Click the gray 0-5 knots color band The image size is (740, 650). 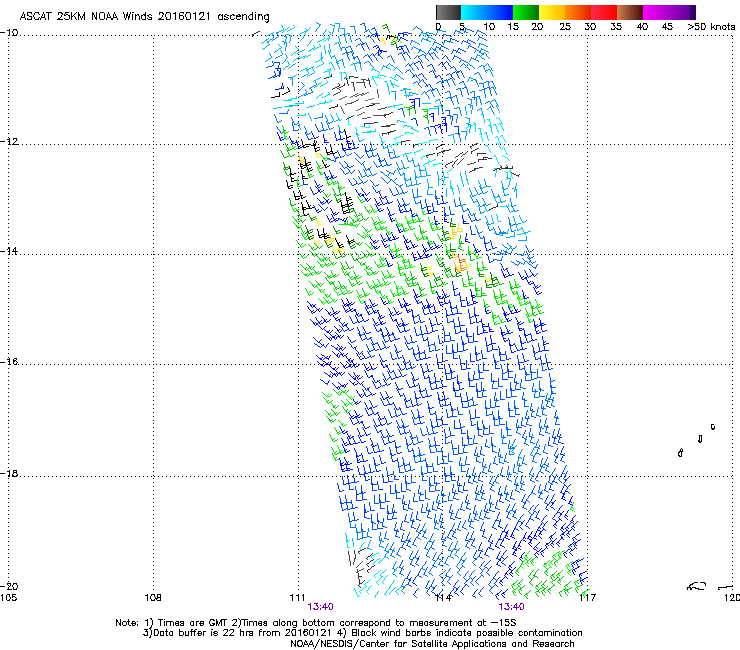[x=448, y=12]
